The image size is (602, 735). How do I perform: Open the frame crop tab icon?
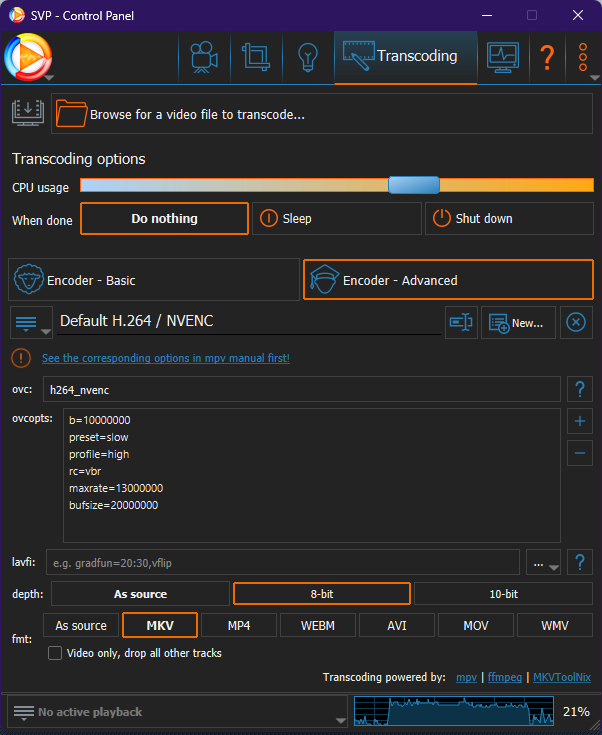point(256,57)
